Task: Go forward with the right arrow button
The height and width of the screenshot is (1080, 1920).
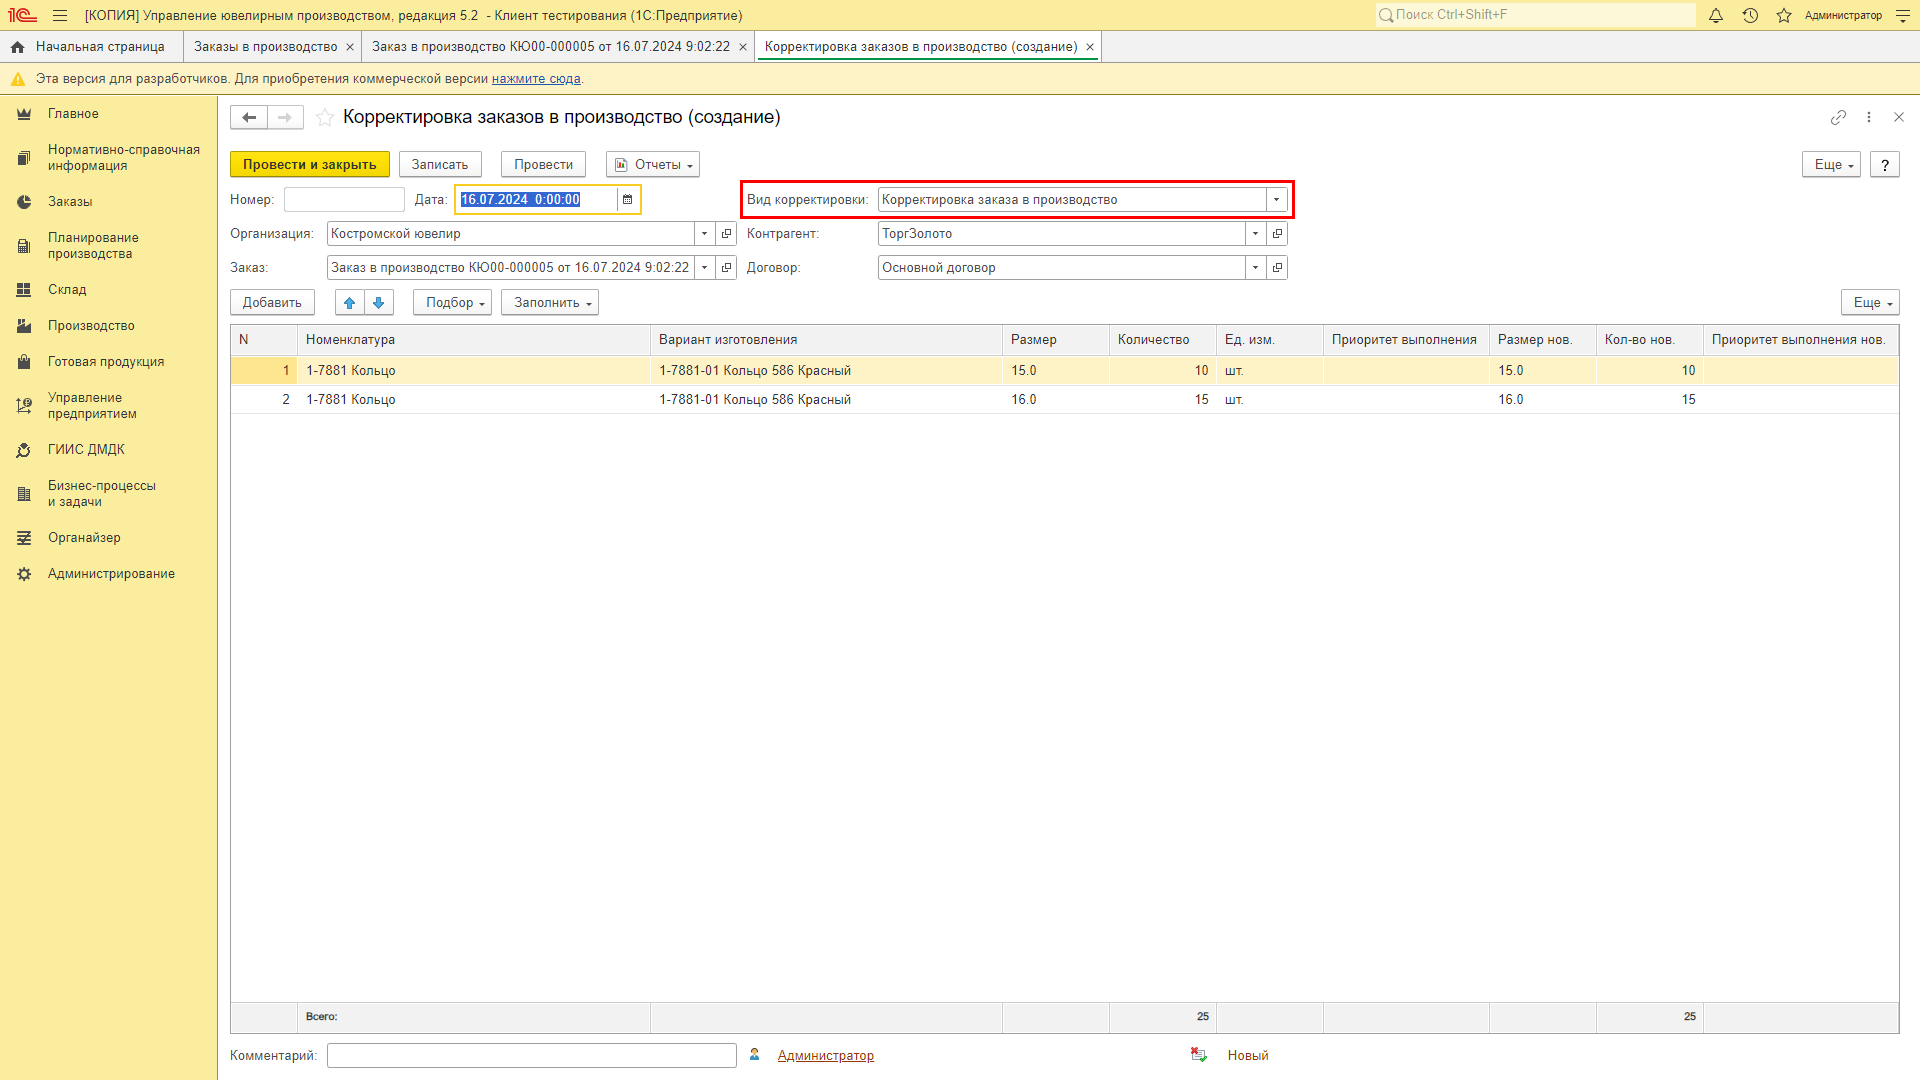Action: tap(285, 117)
